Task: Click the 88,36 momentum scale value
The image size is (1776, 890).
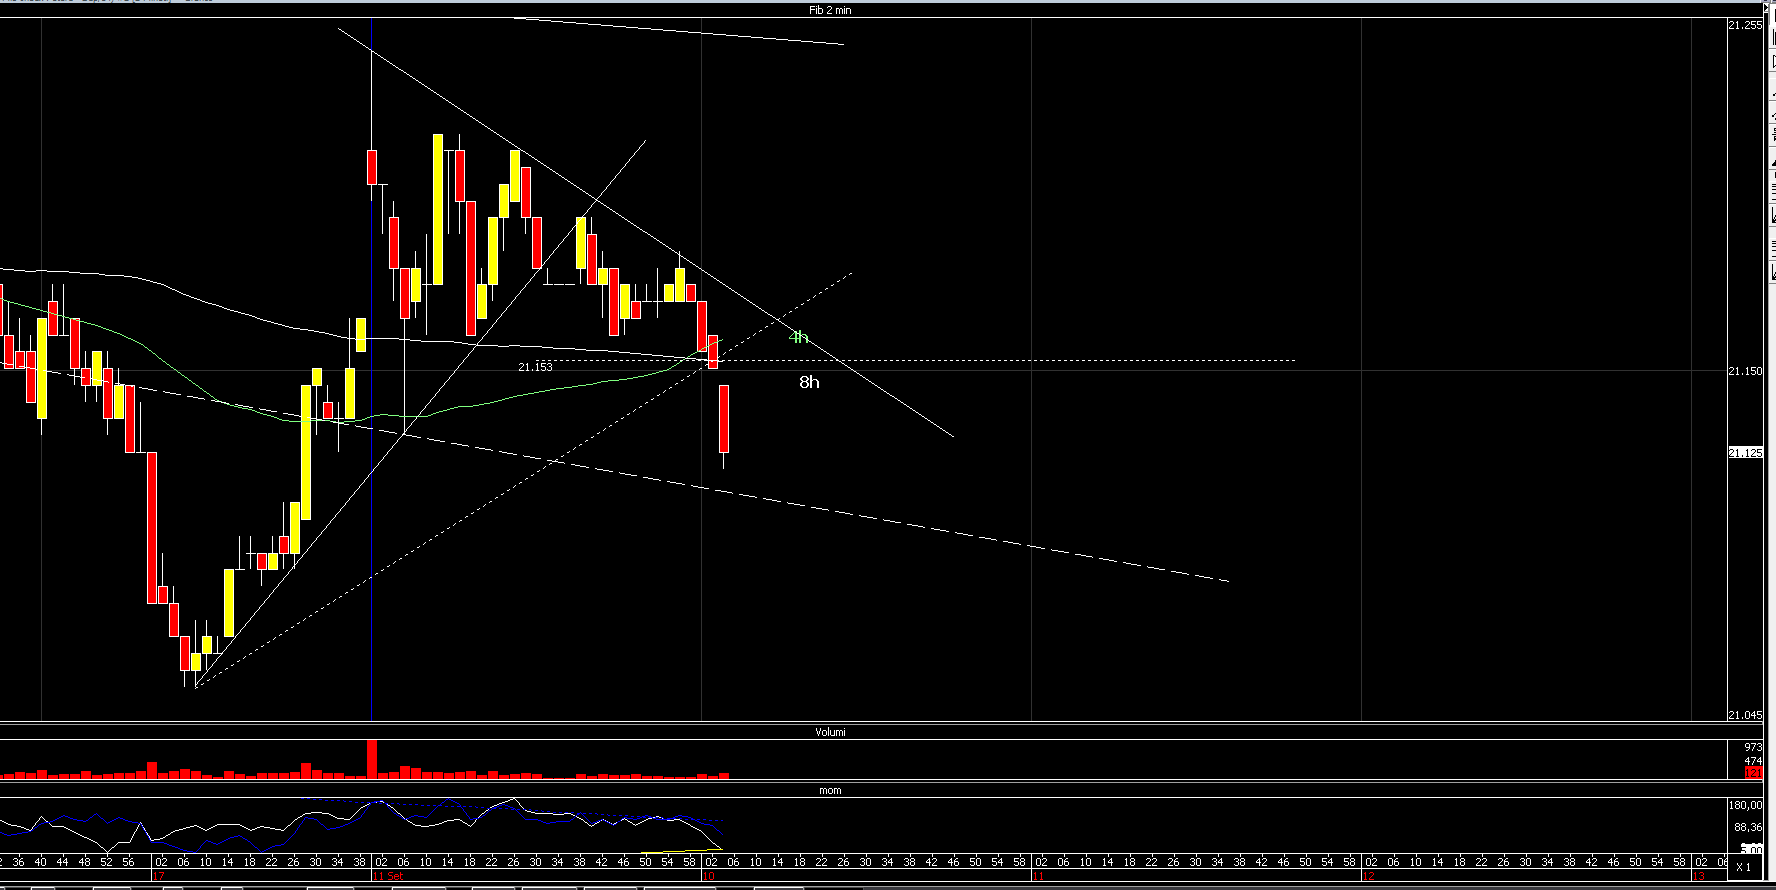Action: (x=1748, y=827)
